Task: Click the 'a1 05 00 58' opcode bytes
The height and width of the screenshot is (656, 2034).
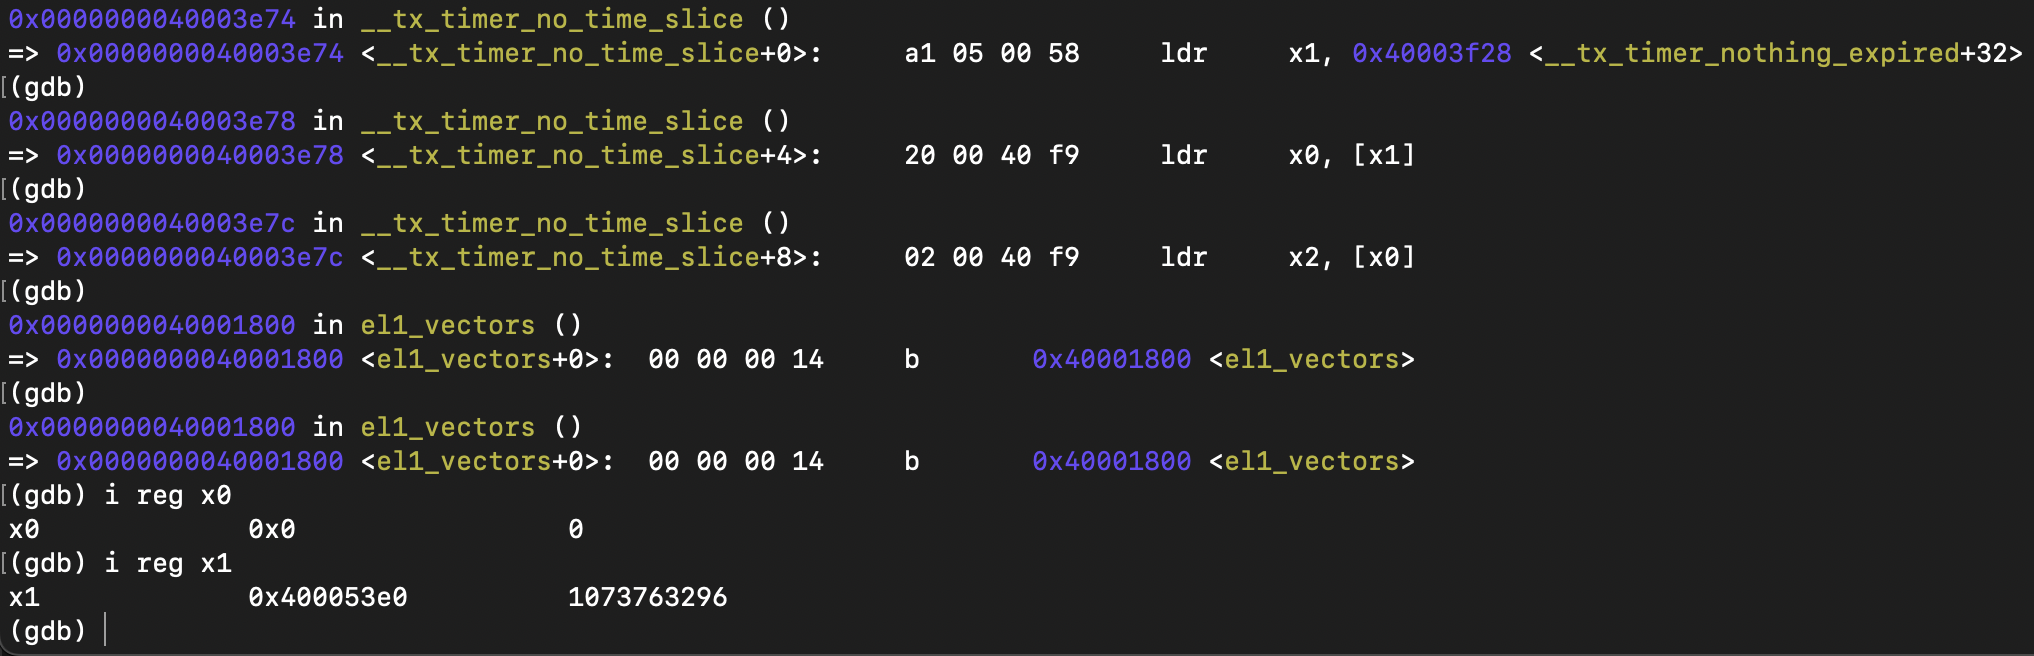Action: pos(992,53)
